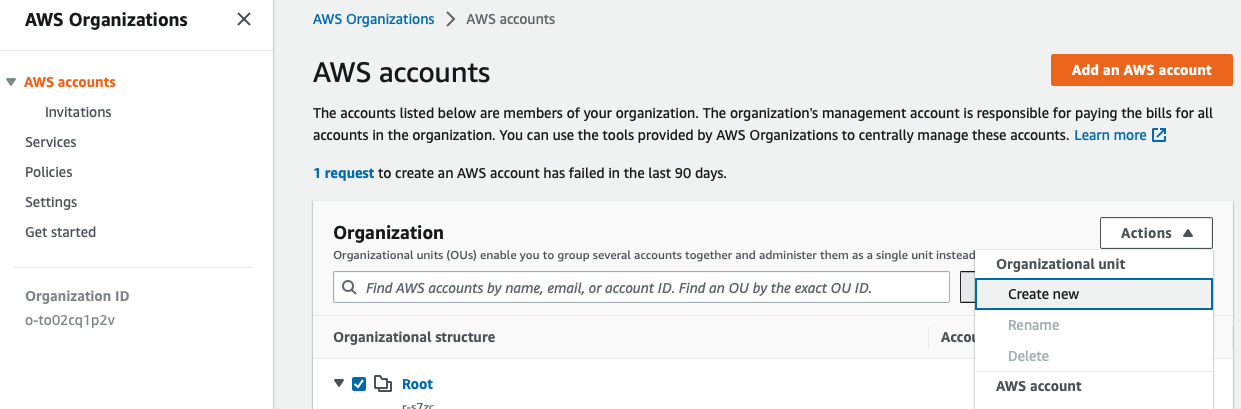Collapse the Root tree node
The image size is (1241, 409).
pyautogui.click(x=339, y=384)
